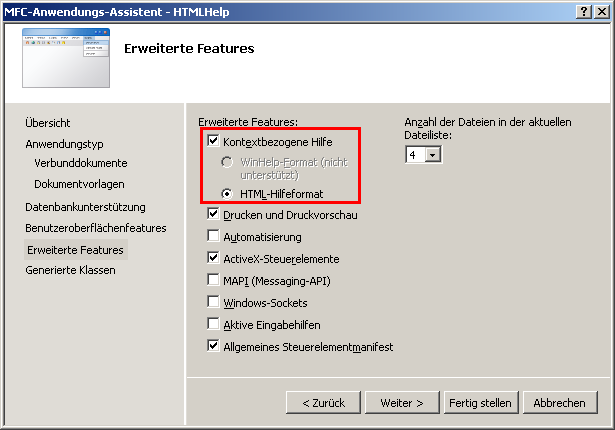615x430 pixels.
Task: Select HTML-Hilfeformat radio button
Action: (227, 193)
